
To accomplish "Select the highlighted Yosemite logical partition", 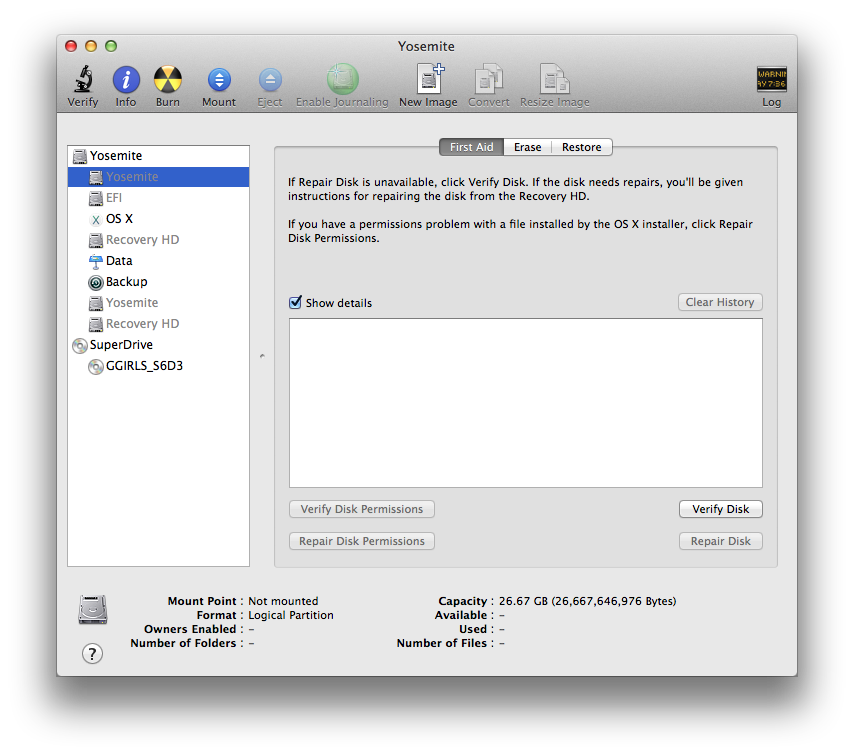I will 158,176.
